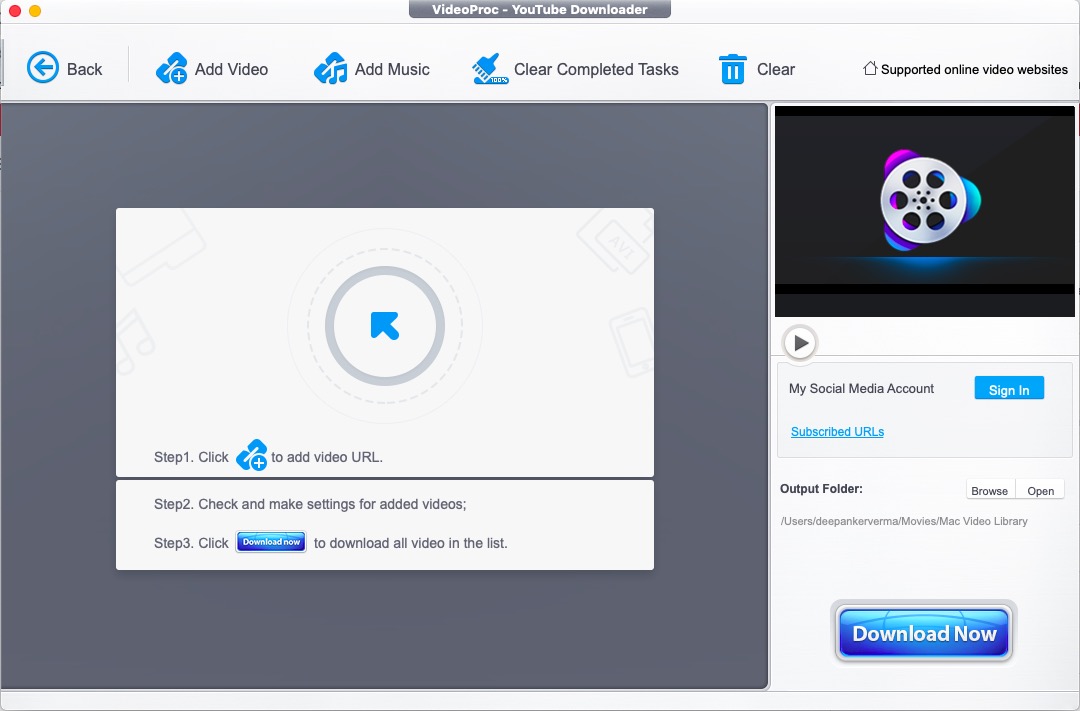Click Browse to choose output folder

[989, 490]
